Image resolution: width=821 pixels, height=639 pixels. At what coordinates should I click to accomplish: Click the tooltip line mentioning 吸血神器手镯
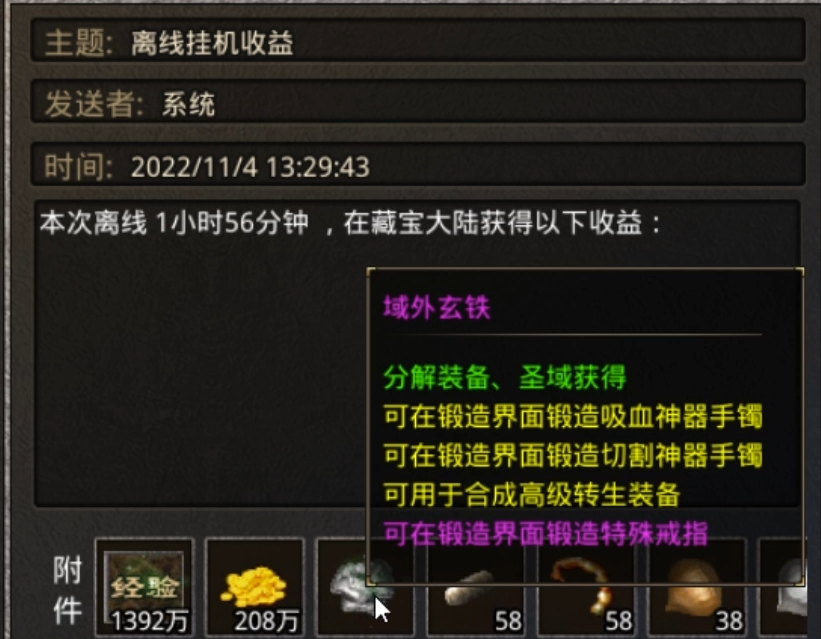[573, 416]
